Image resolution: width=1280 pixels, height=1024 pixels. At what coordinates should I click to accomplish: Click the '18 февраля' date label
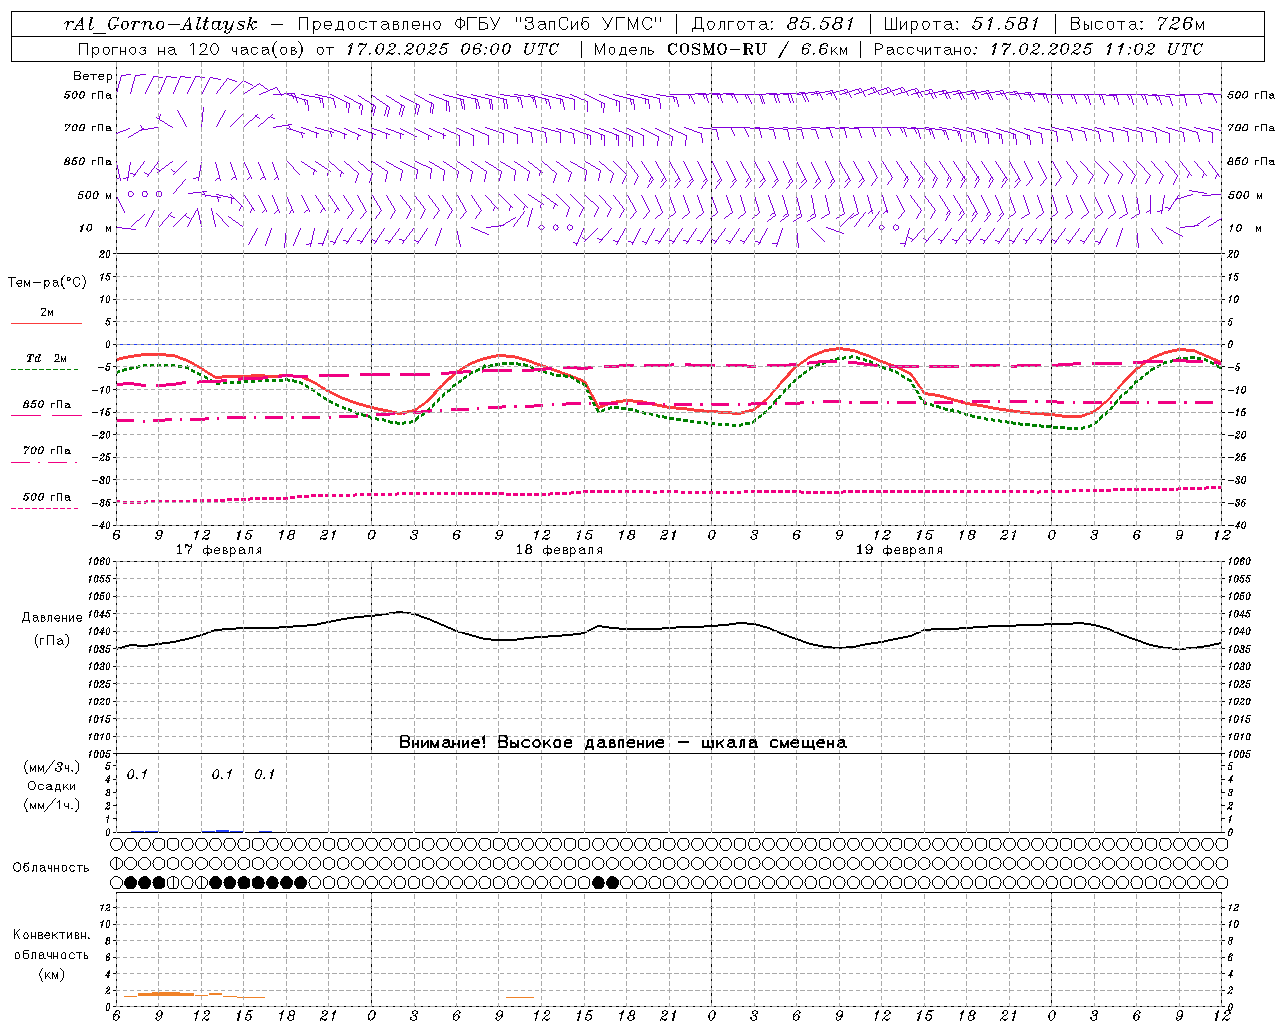pyautogui.click(x=559, y=550)
